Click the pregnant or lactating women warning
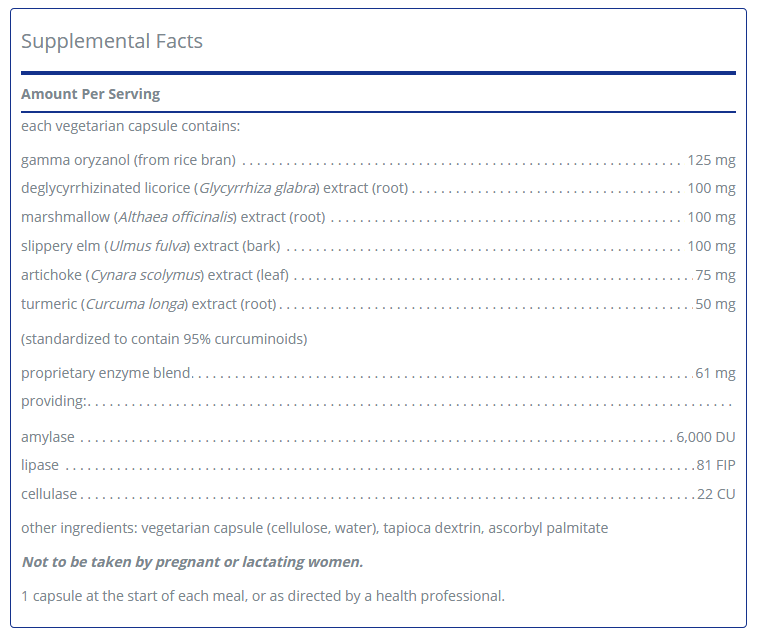Viewport: 762px width, 637px height. [192, 561]
